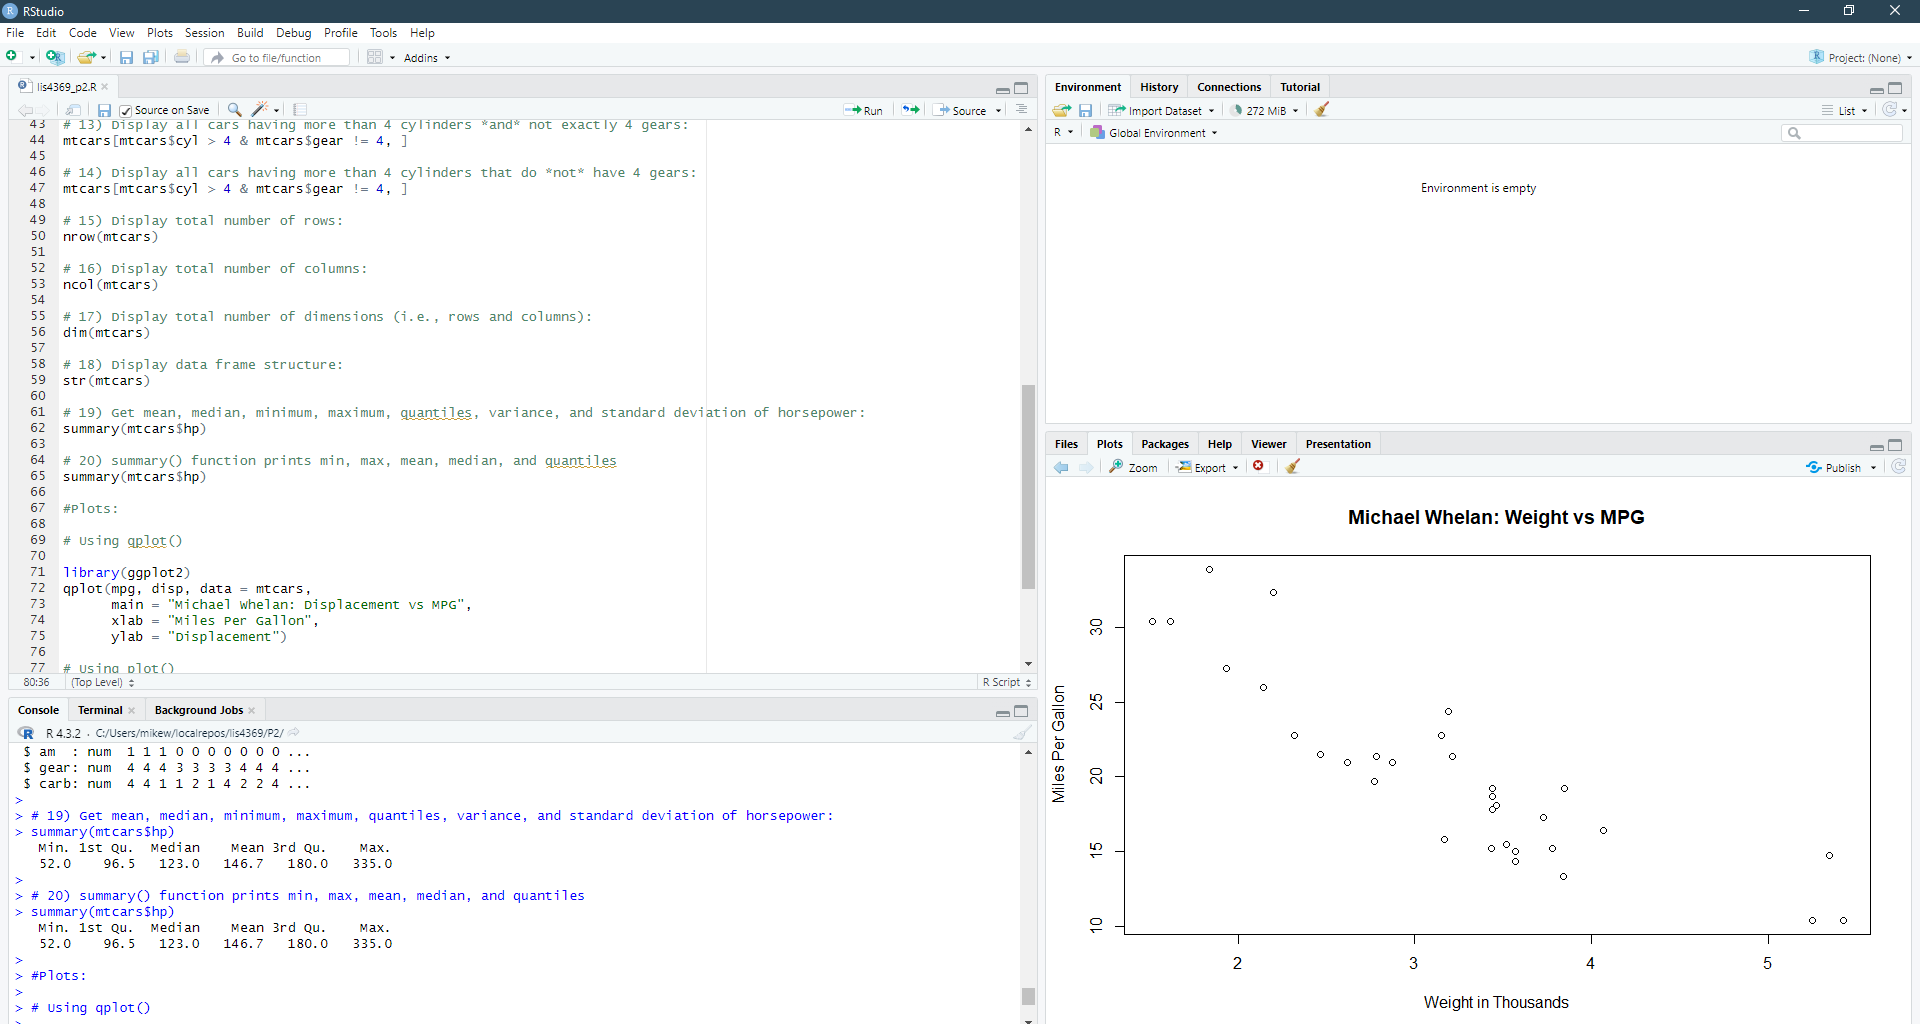
Task: Open the Session menu
Action: (x=204, y=33)
